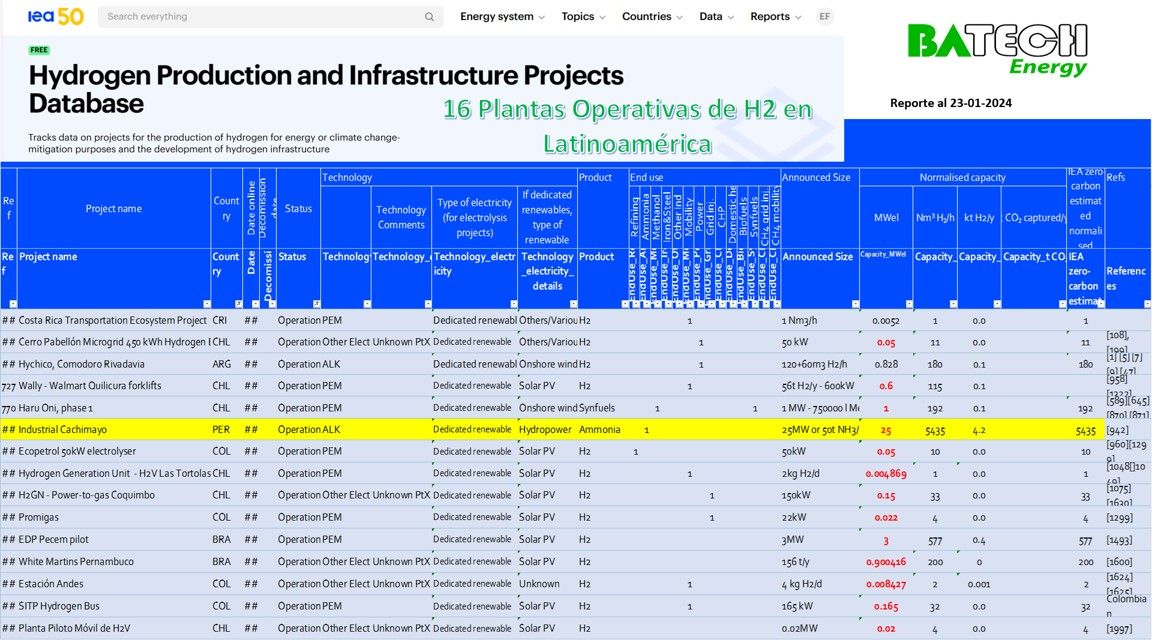Select 'Estación Andes' project cell
Viewport: 1152px width, 644px height.
(x=114, y=584)
